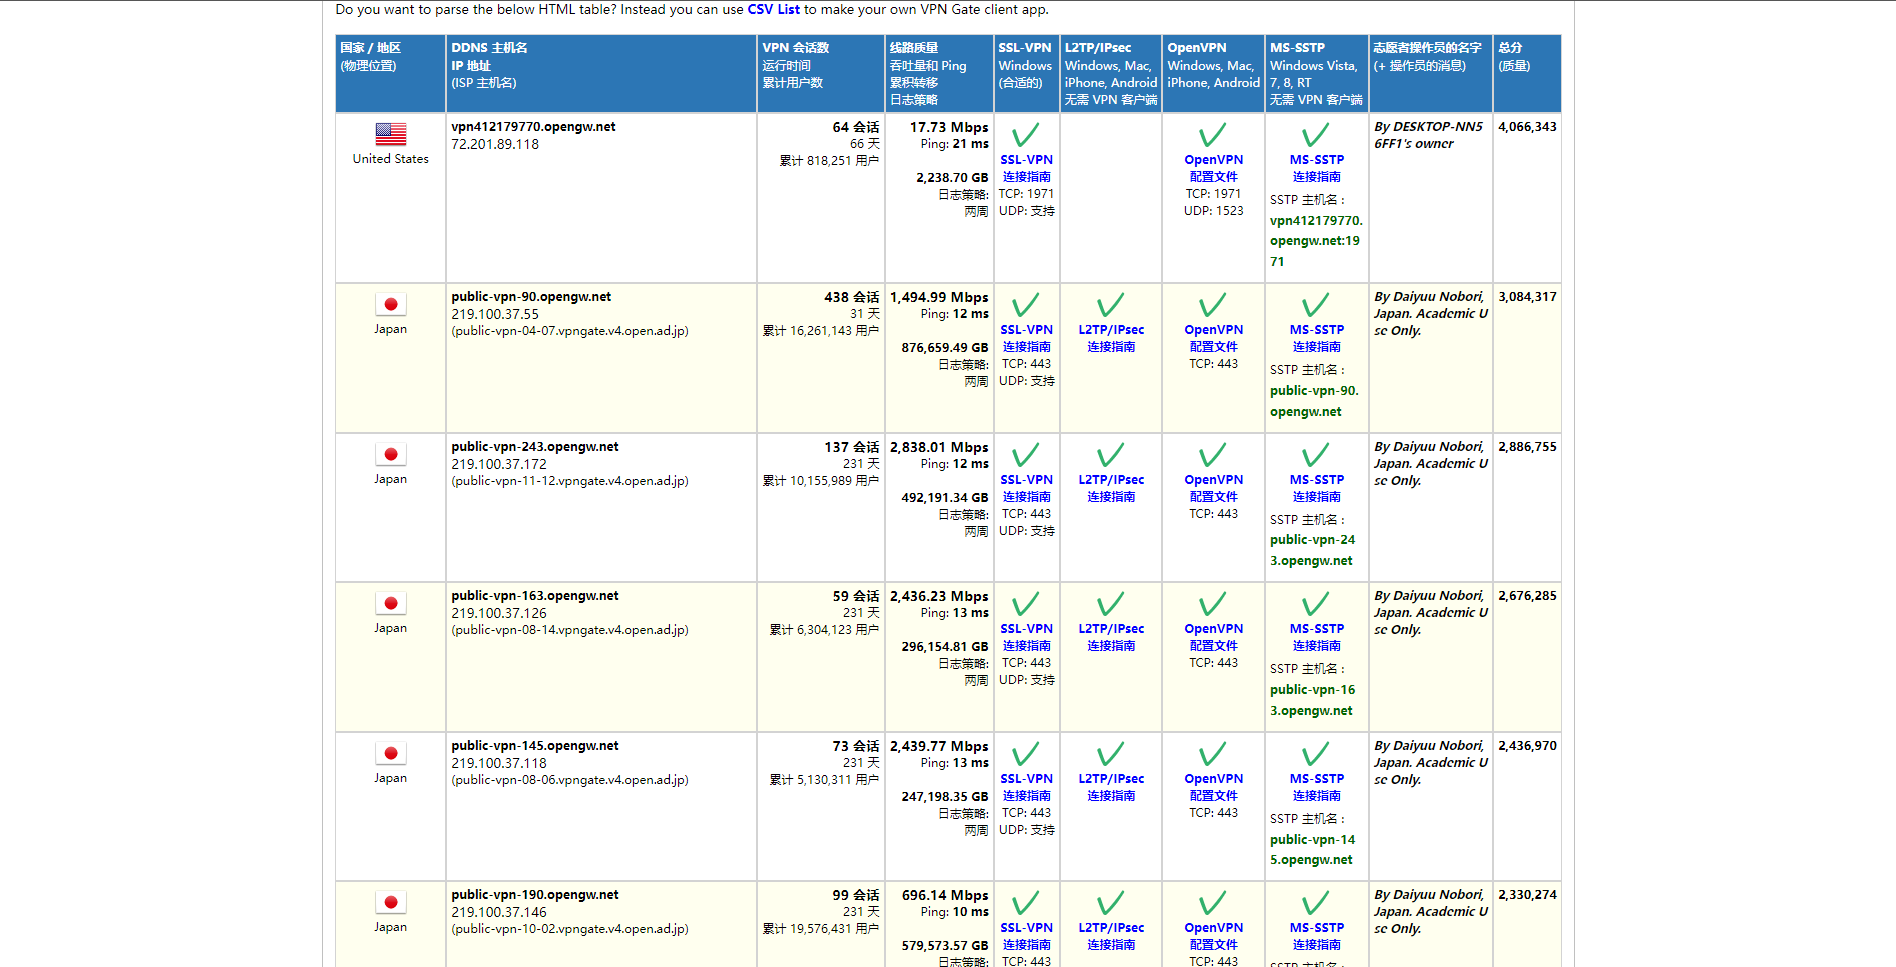Click the Japan flag for public-vpn-145.opengw.net
This screenshot has width=1896, height=967.
(391, 753)
